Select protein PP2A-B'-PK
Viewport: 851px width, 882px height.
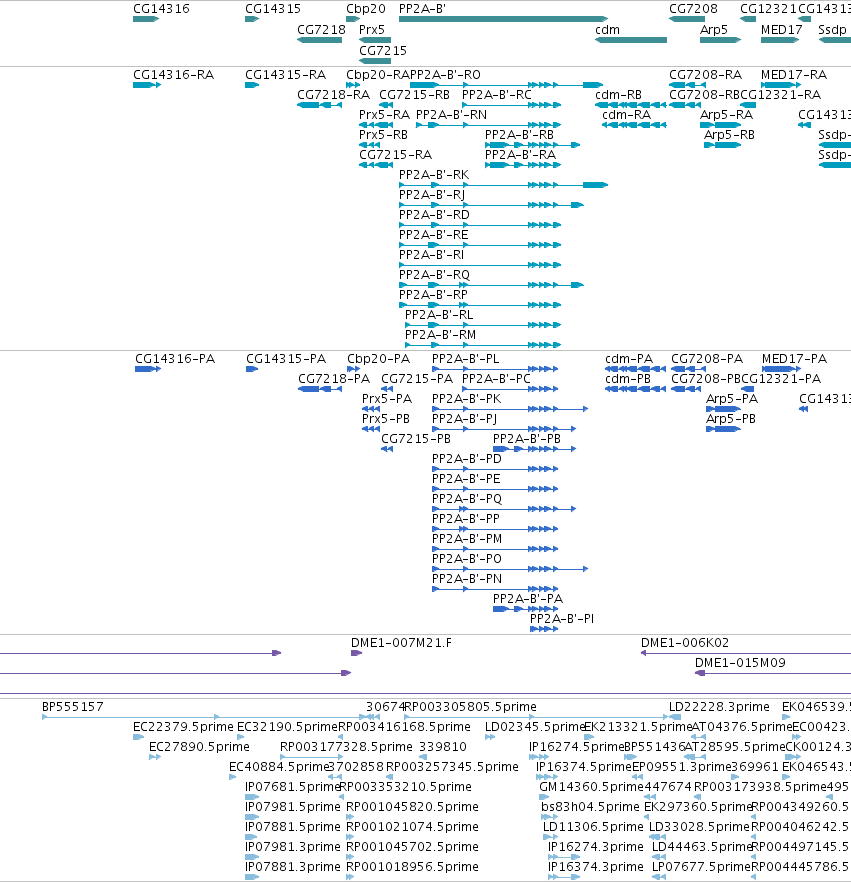click(466, 399)
